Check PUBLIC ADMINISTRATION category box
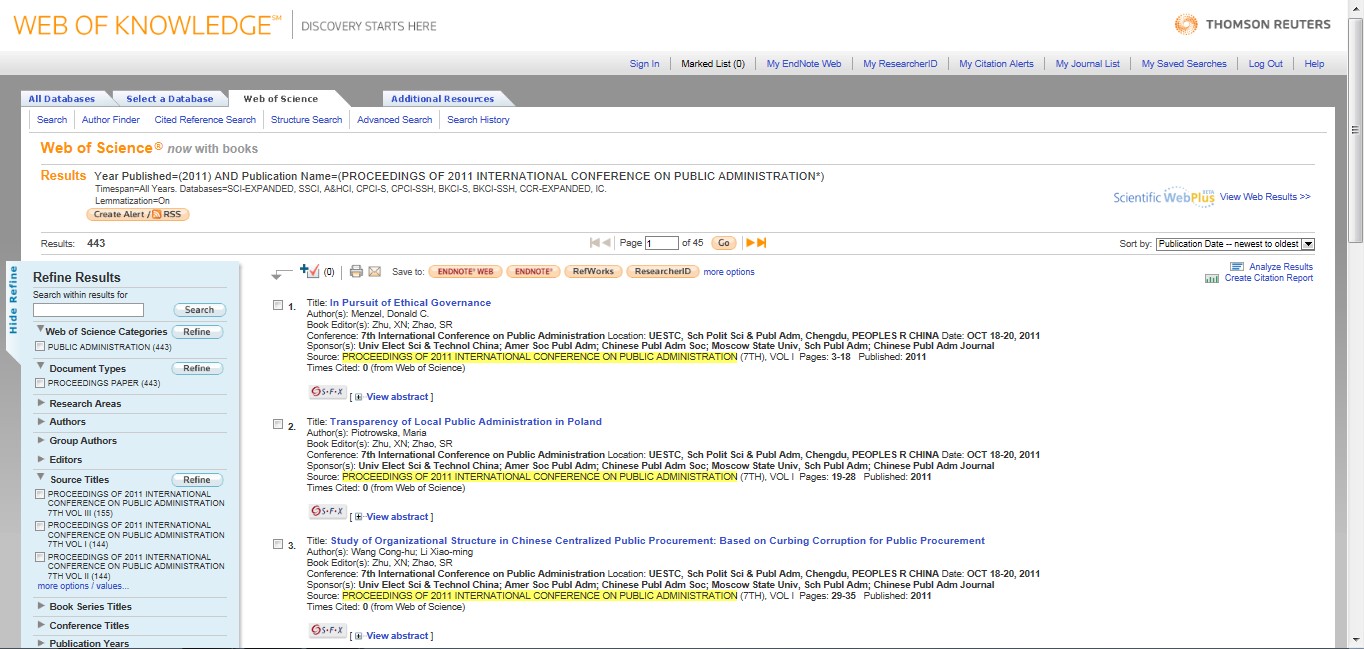Screen dimensions: 1364x649 [40, 347]
